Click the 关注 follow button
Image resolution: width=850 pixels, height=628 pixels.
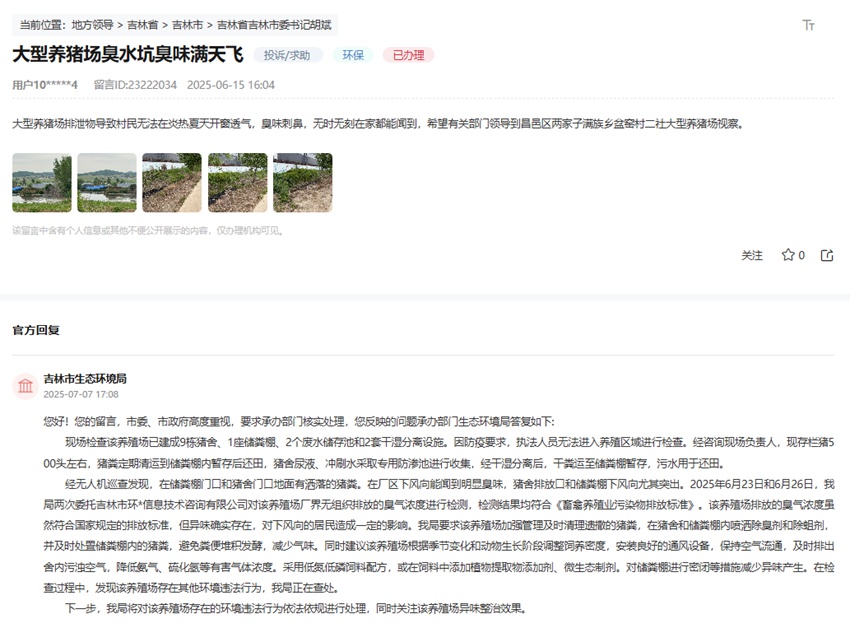[x=751, y=255]
